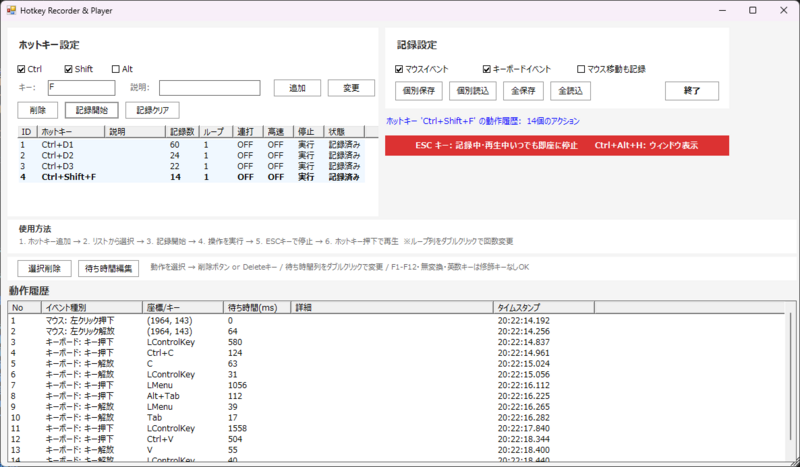Image resolution: width=800 pixels, height=467 pixels.
Task: Uncheck the Shift modifier checkbox
Action: [69, 69]
